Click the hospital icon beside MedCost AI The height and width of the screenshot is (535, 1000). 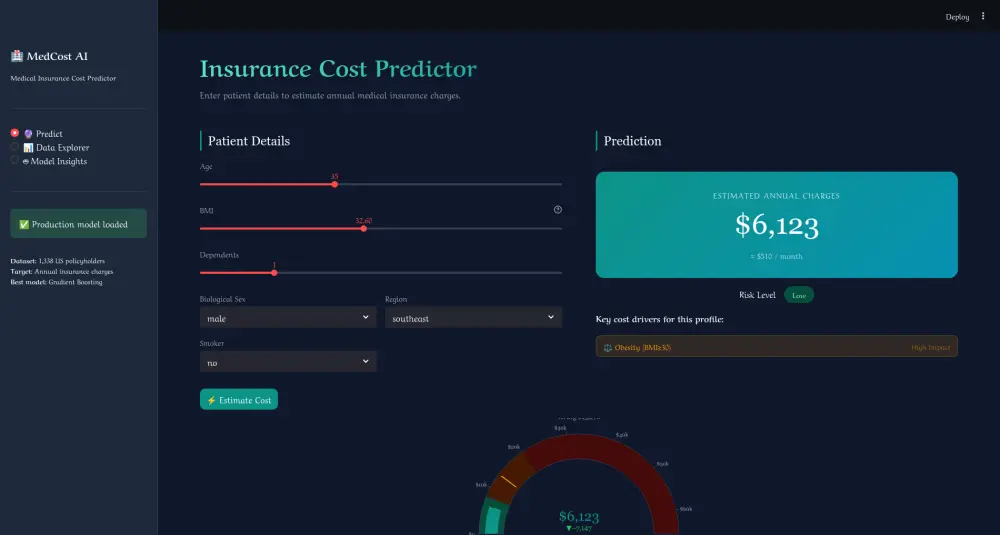tap(17, 56)
